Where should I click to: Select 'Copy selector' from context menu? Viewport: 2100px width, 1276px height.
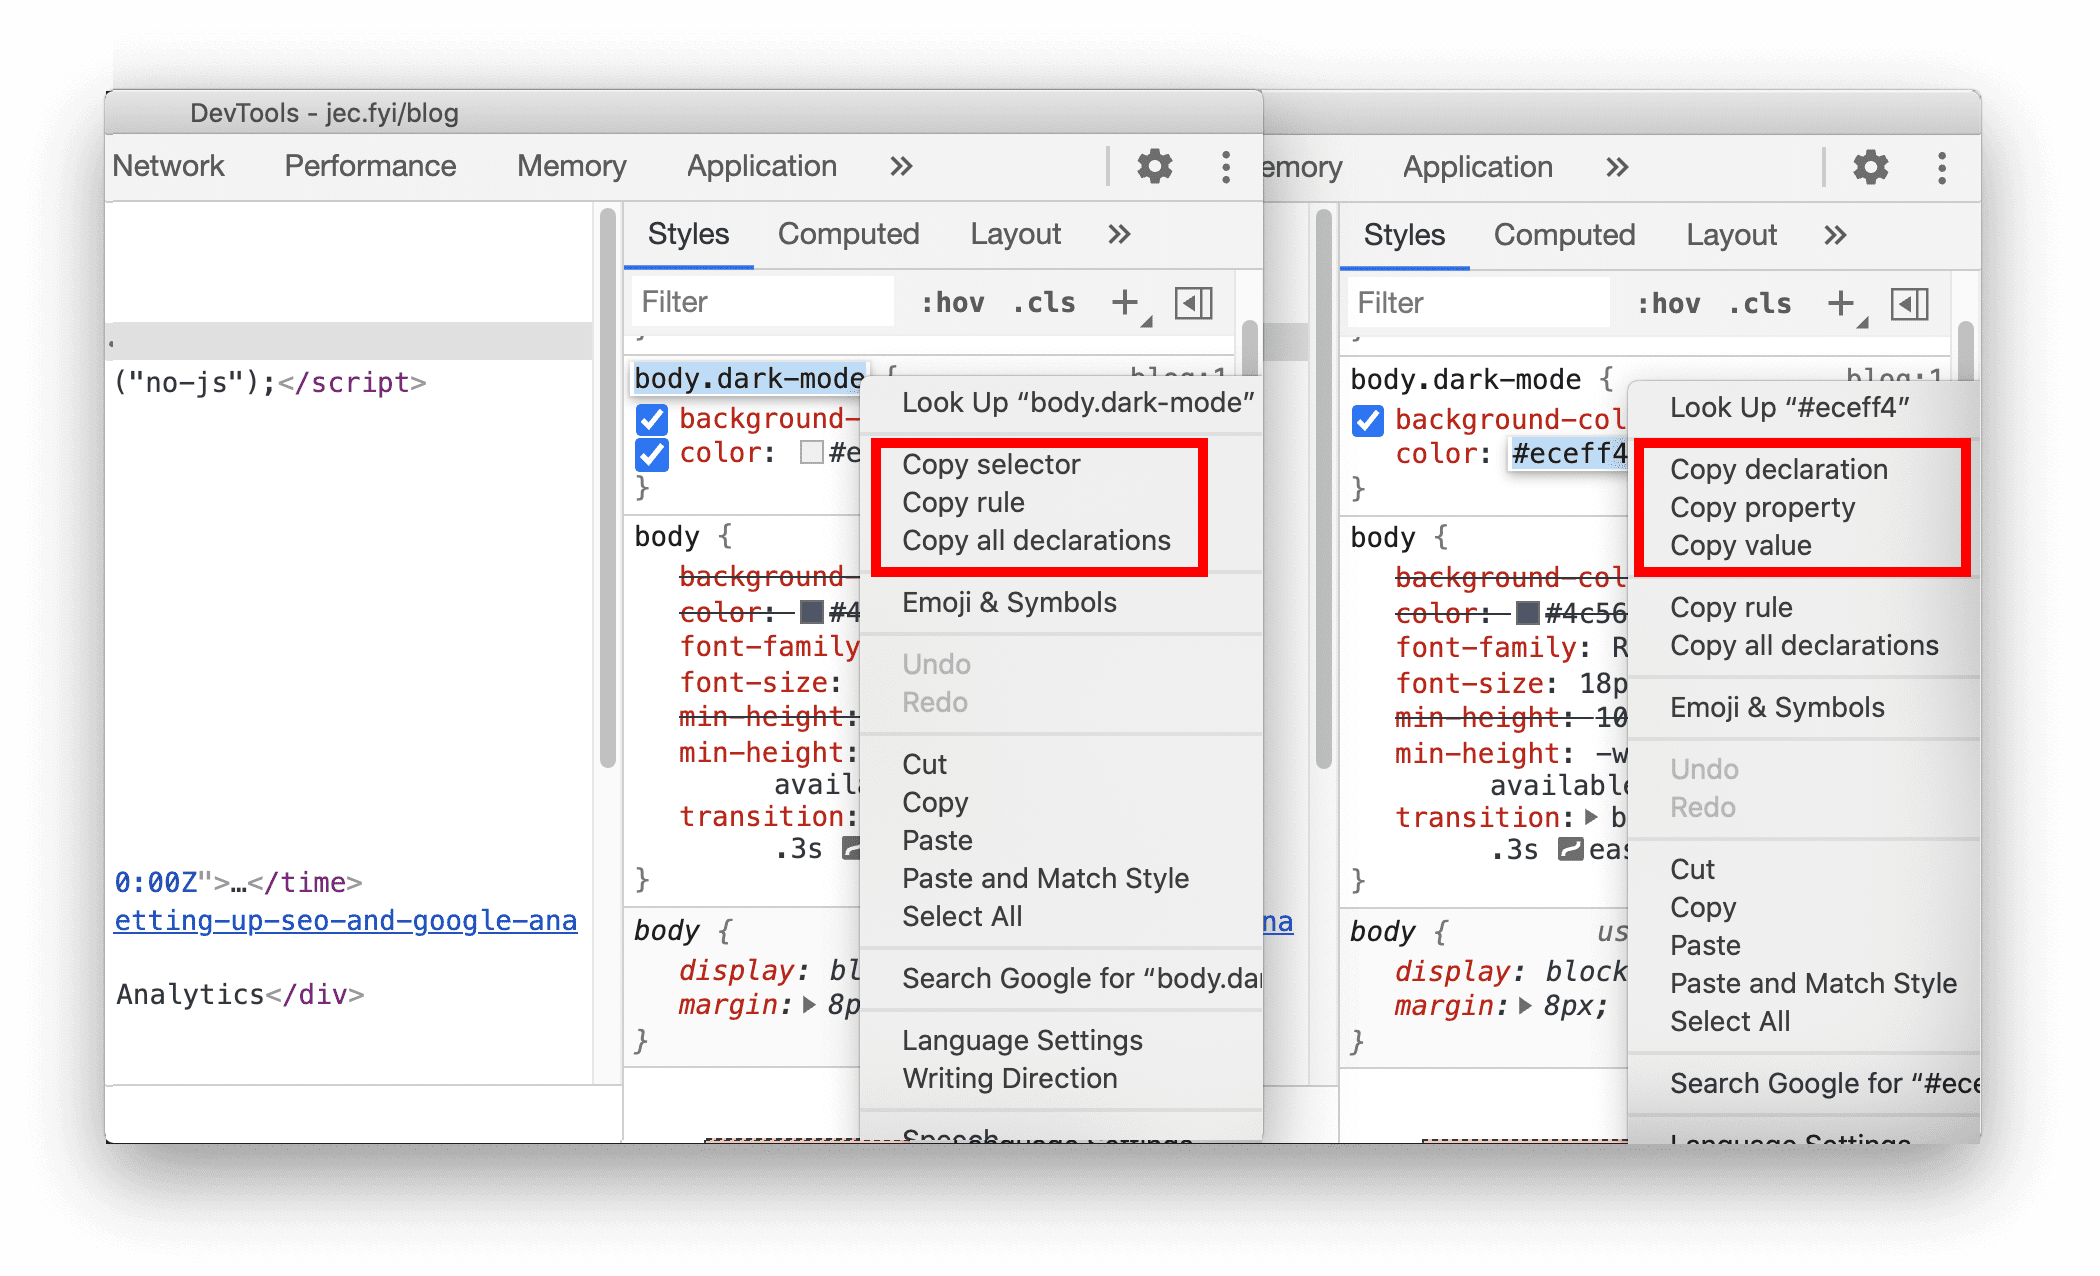click(x=990, y=465)
